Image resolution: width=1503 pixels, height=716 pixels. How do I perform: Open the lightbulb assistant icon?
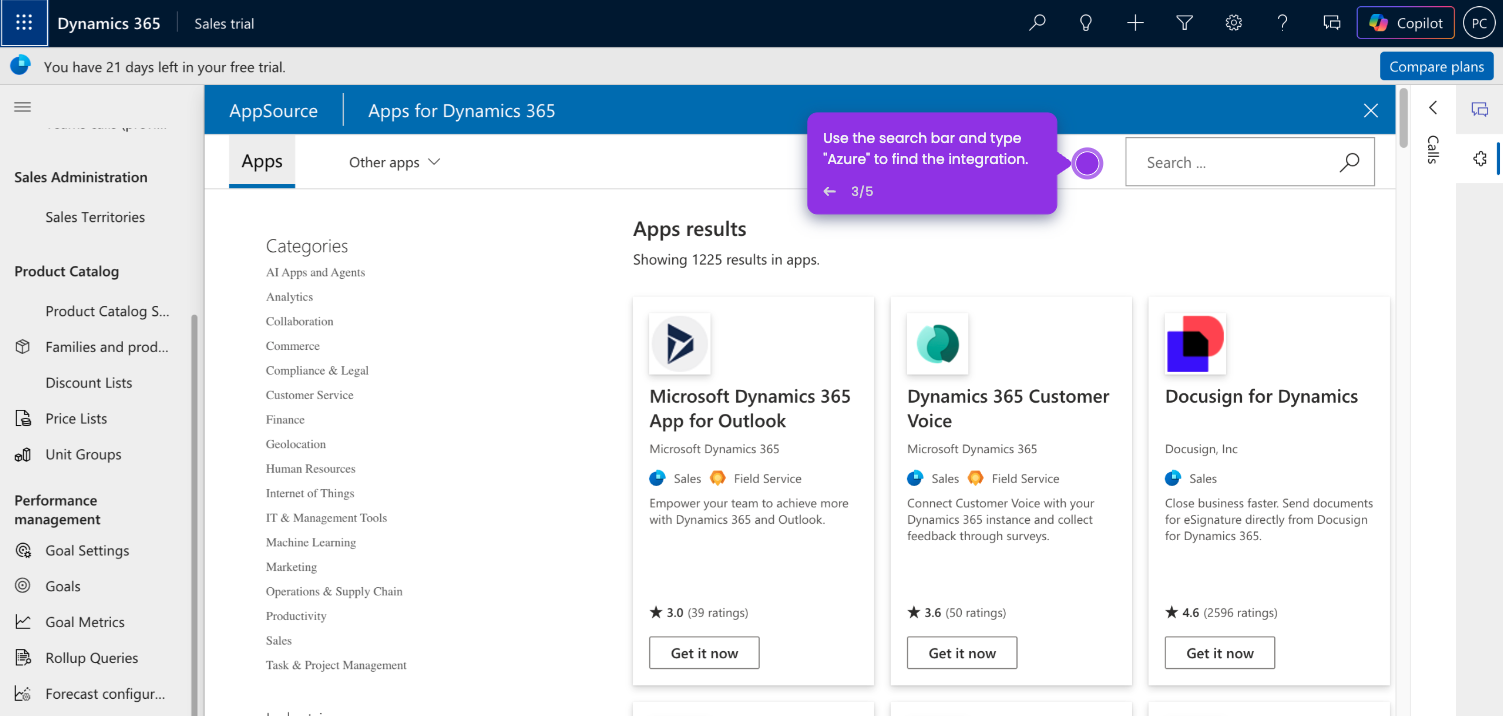[1086, 23]
